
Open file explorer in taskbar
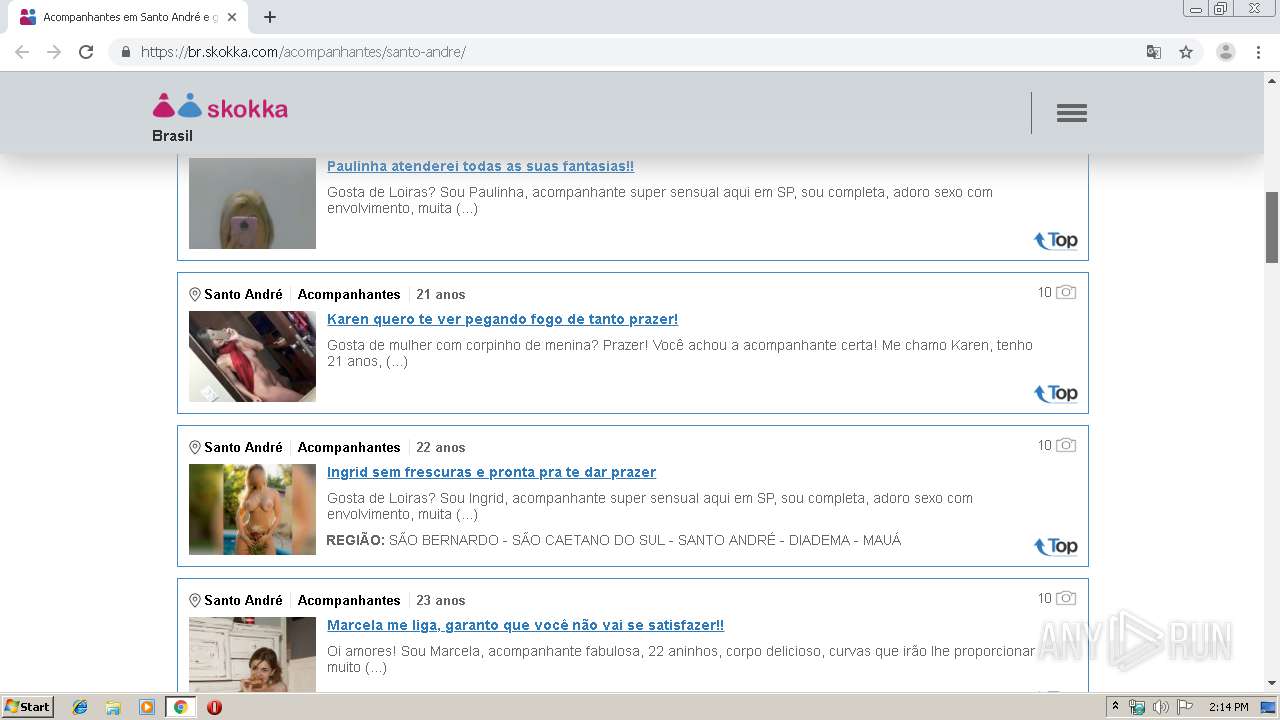pos(113,707)
